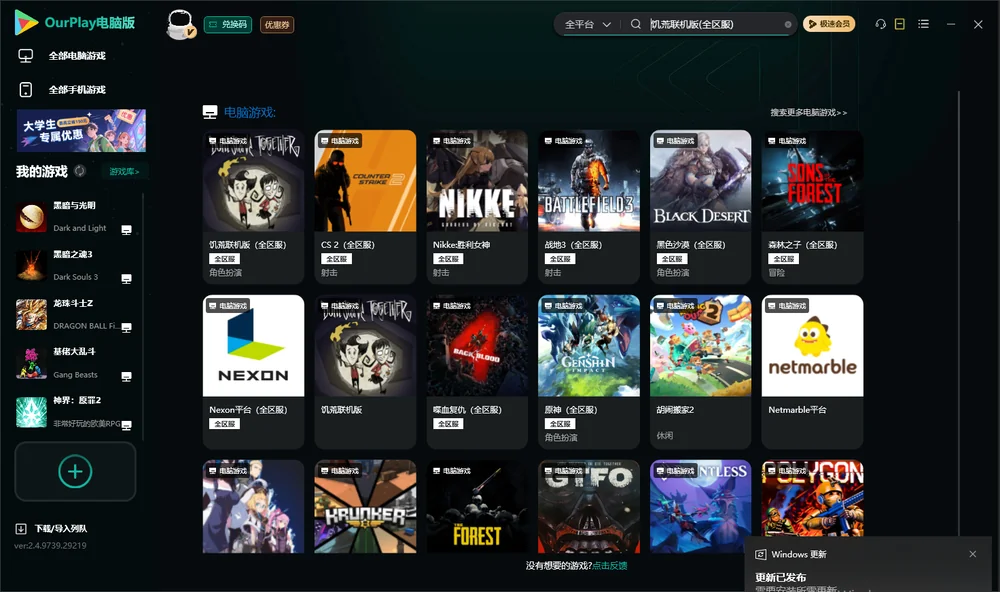
Task: Focus the game search input field
Action: coord(716,24)
